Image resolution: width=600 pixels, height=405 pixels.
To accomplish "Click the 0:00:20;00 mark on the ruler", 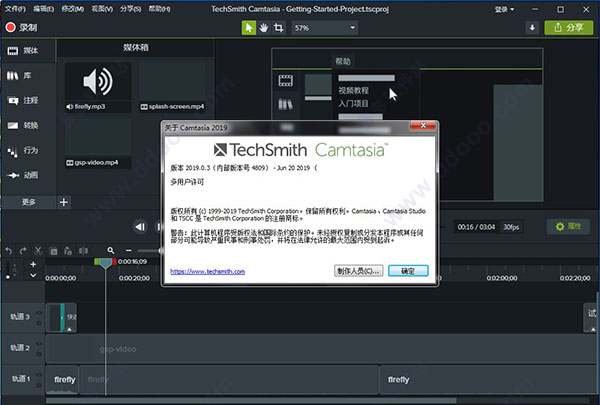I will [134, 278].
